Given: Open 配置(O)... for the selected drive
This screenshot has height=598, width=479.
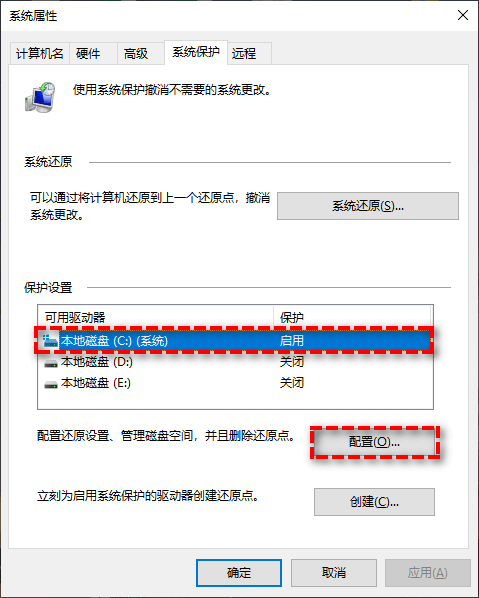Looking at the screenshot, I should (374, 442).
